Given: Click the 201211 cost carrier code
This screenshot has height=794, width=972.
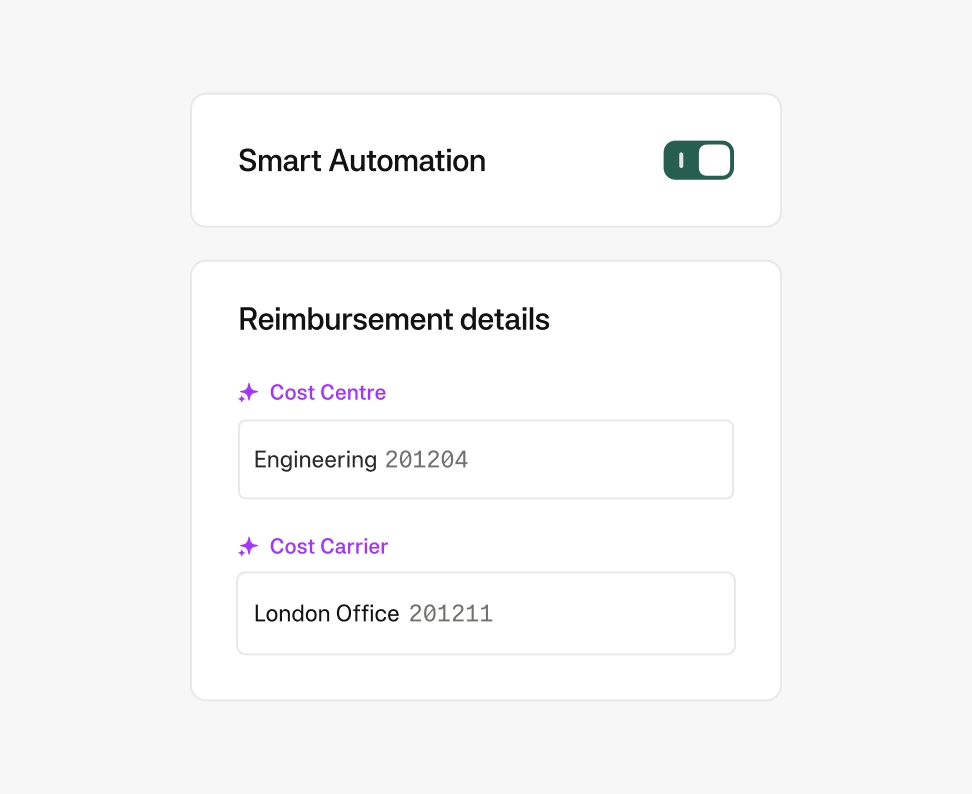Looking at the screenshot, I should 450,614.
